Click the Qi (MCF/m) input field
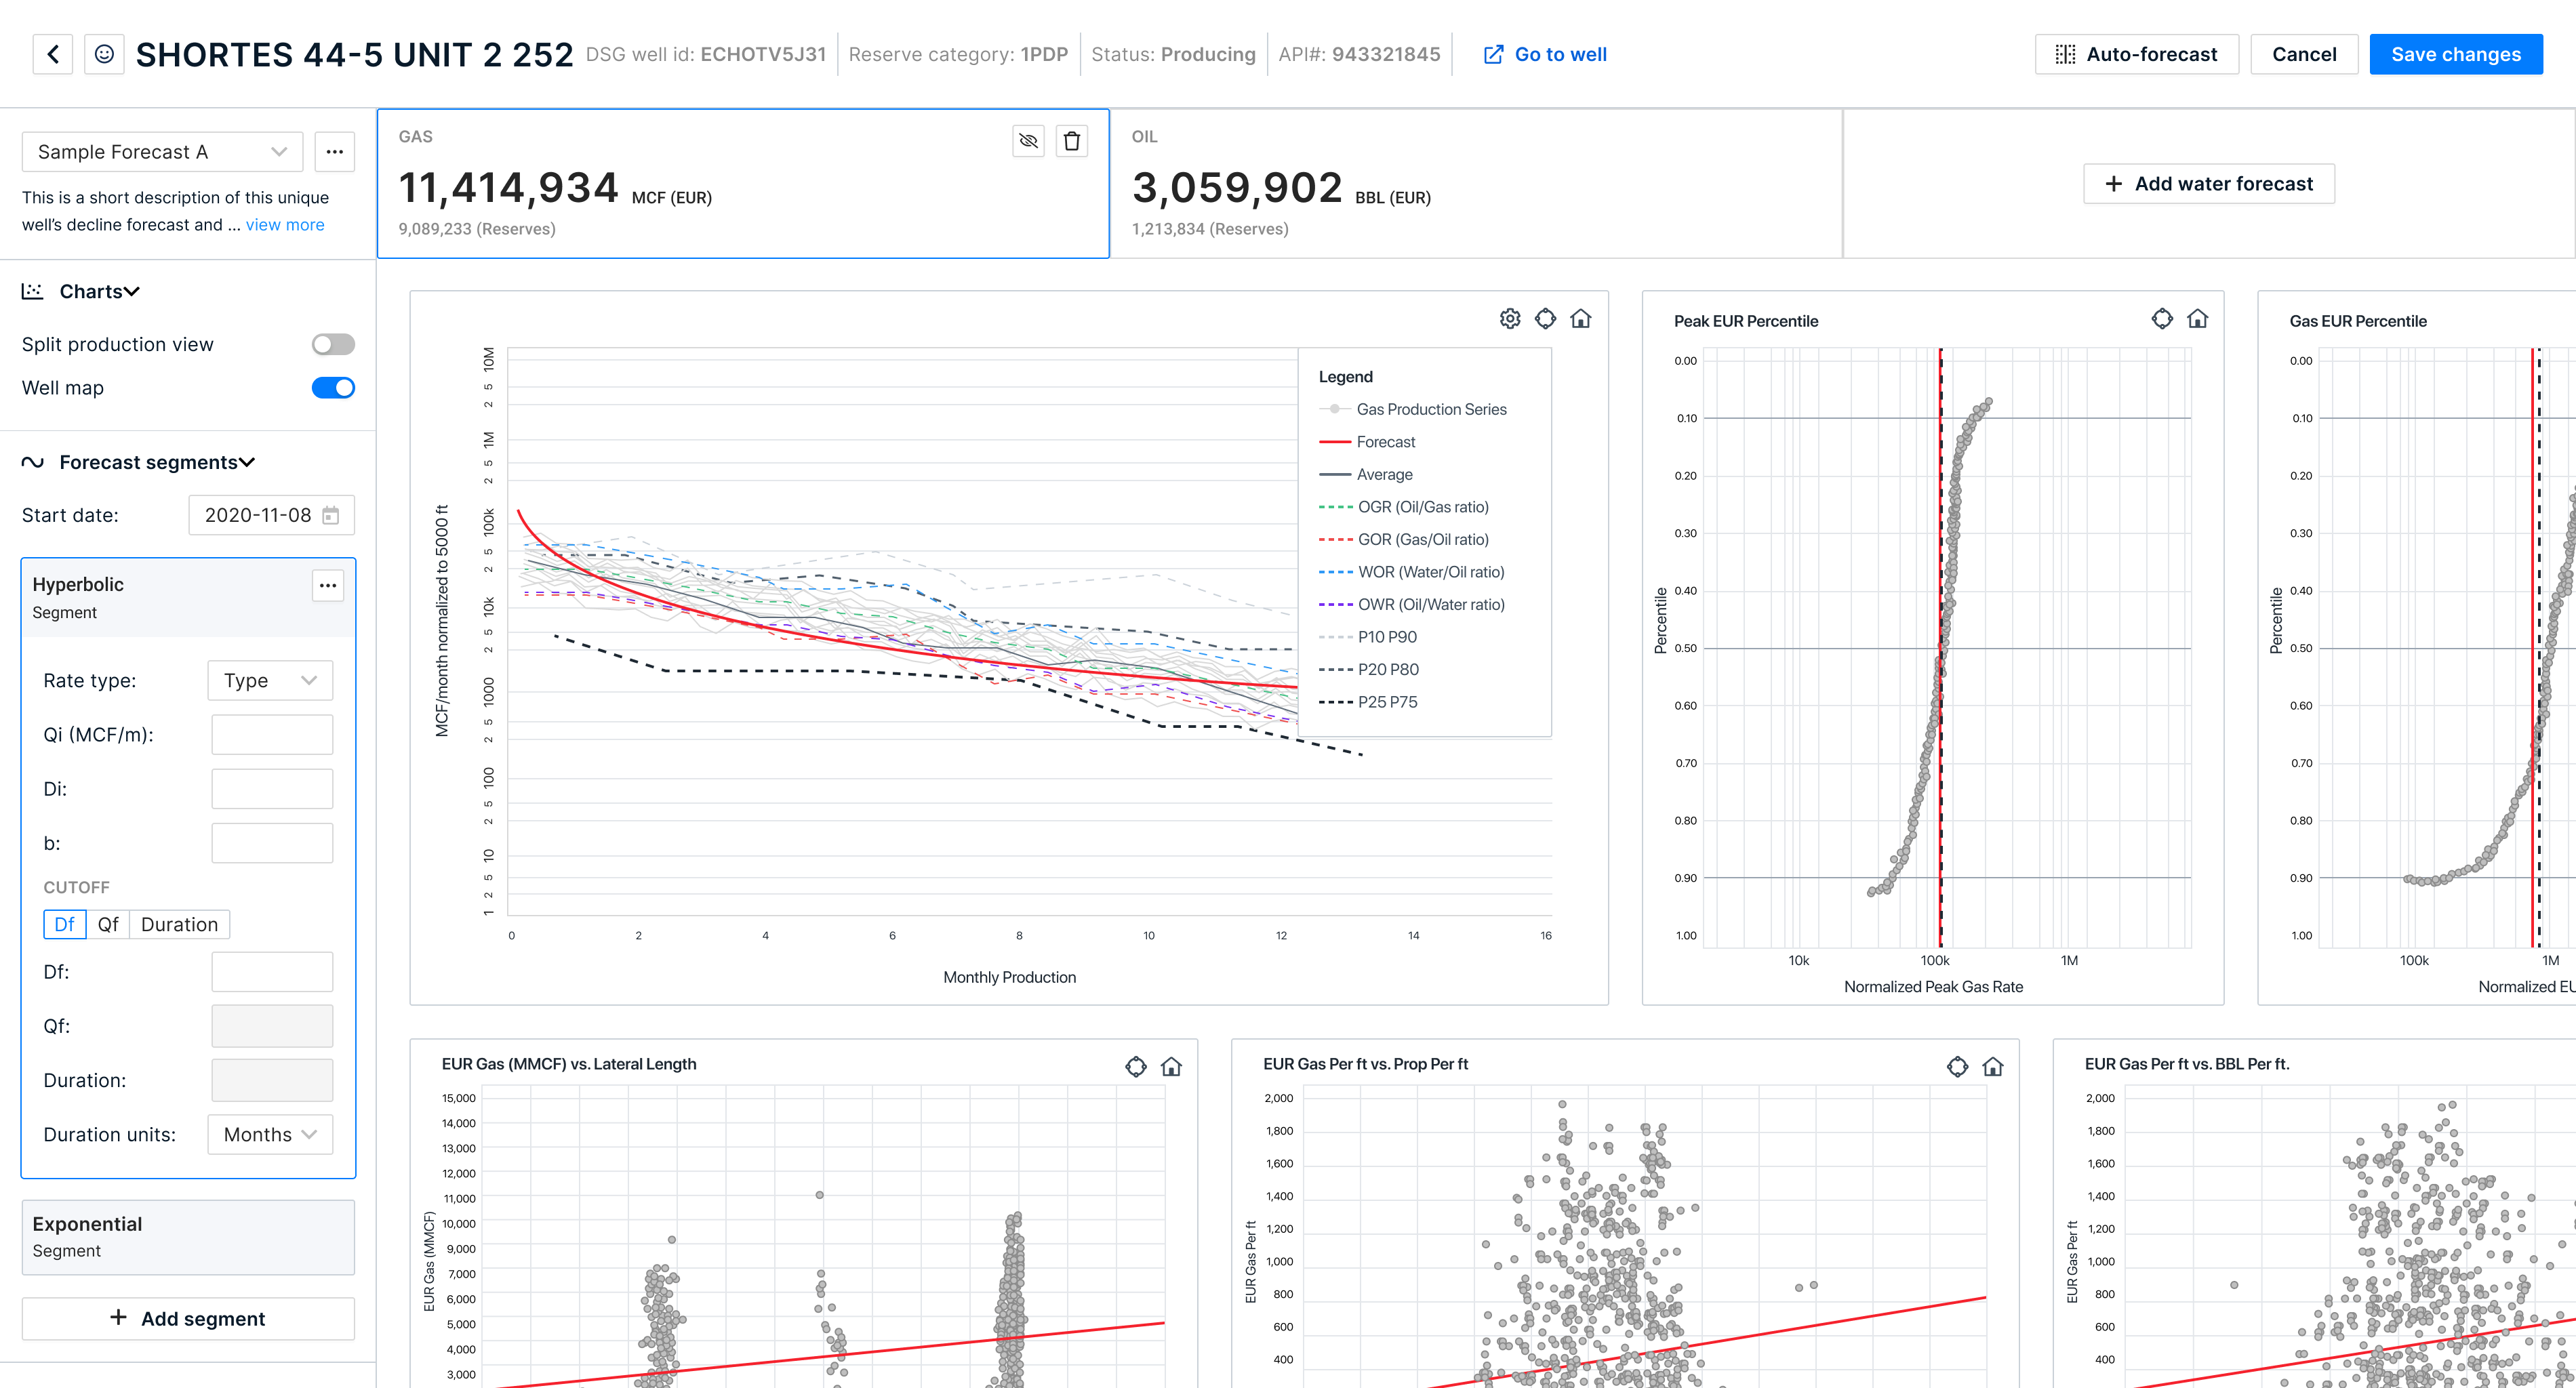2576x1388 pixels. coord(272,734)
